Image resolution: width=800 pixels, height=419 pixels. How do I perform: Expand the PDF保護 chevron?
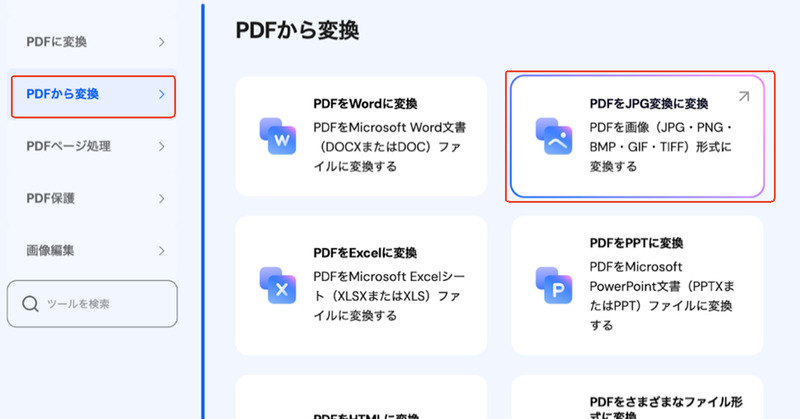tap(161, 198)
